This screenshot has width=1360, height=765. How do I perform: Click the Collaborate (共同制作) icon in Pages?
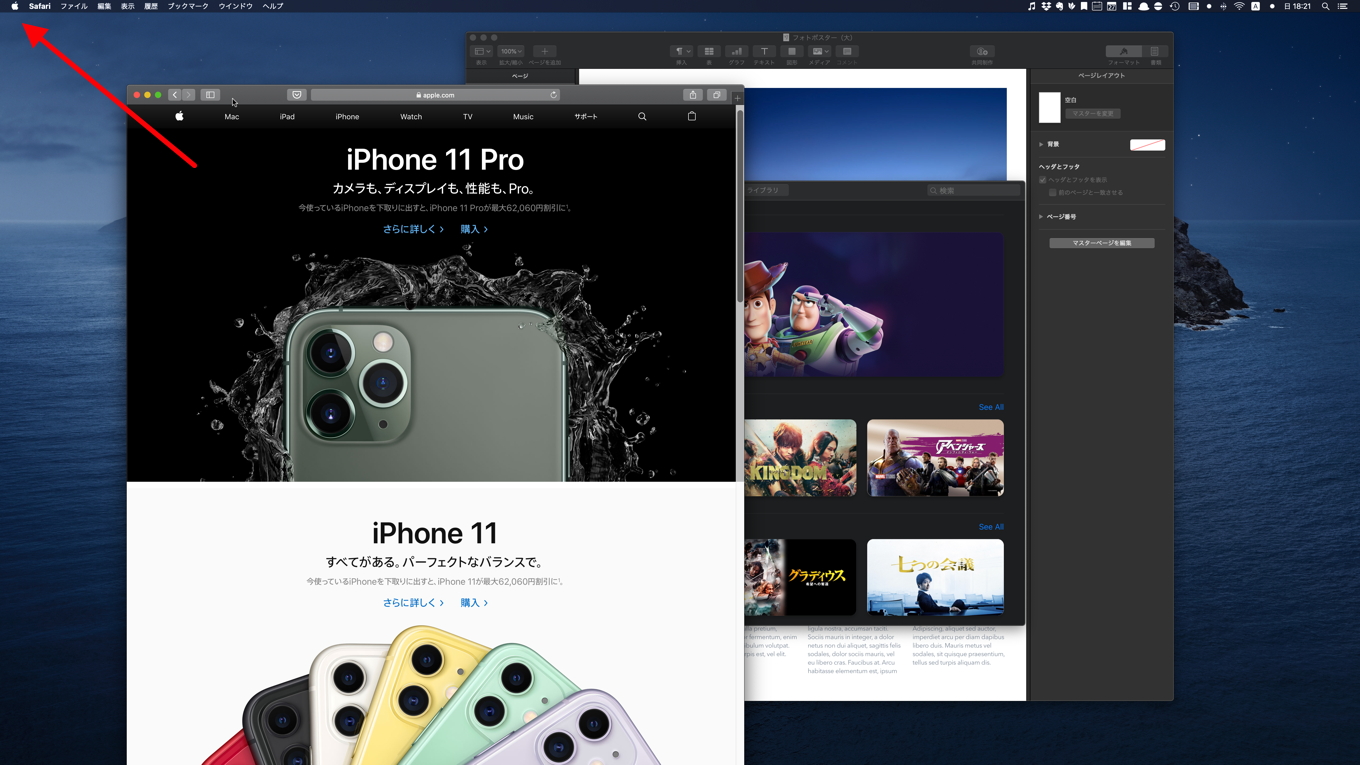pos(982,51)
